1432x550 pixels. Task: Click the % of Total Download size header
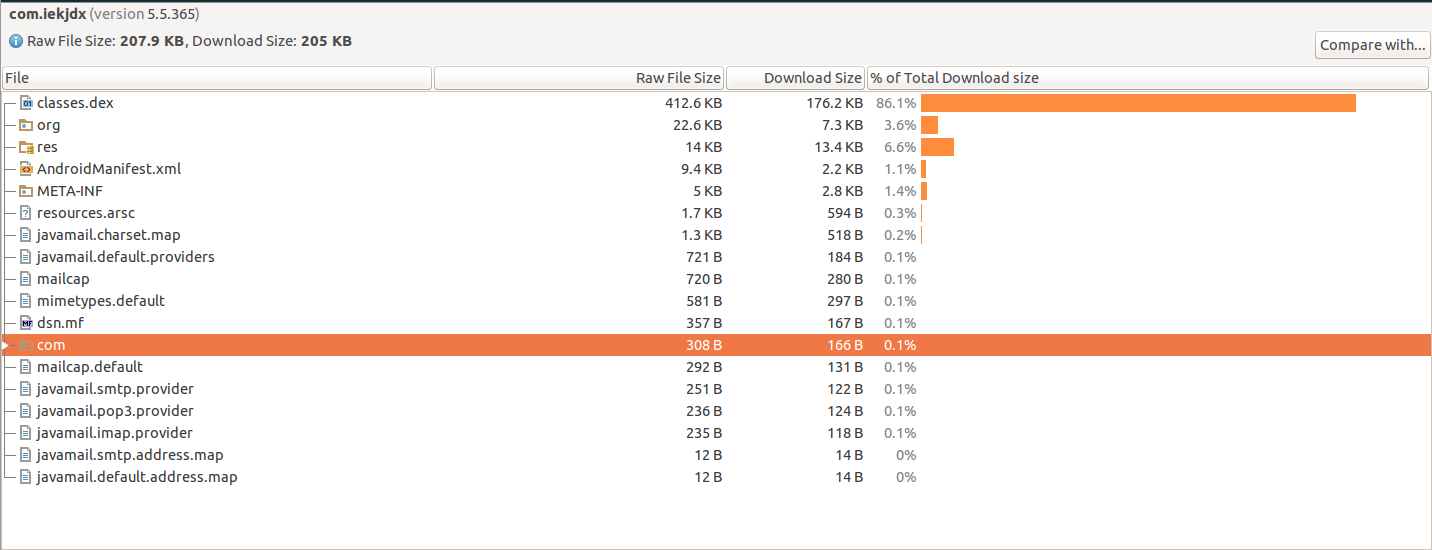[x=1148, y=78]
